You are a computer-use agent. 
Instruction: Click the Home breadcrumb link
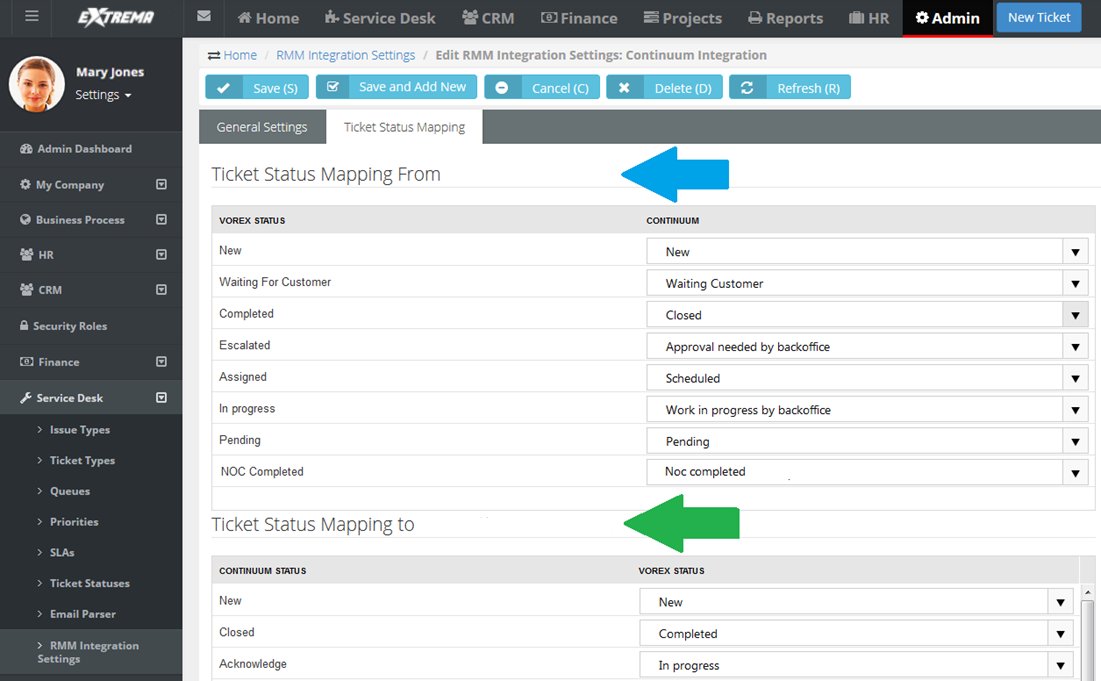click(240, 55)
